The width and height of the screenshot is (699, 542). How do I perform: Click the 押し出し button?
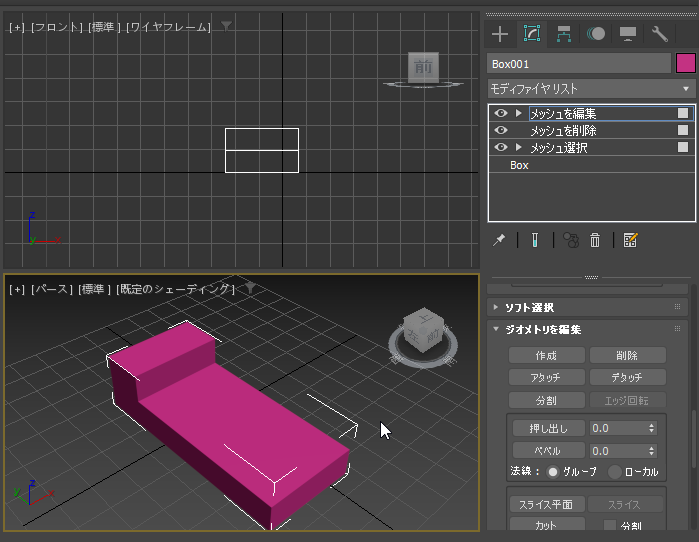(548, 428)
